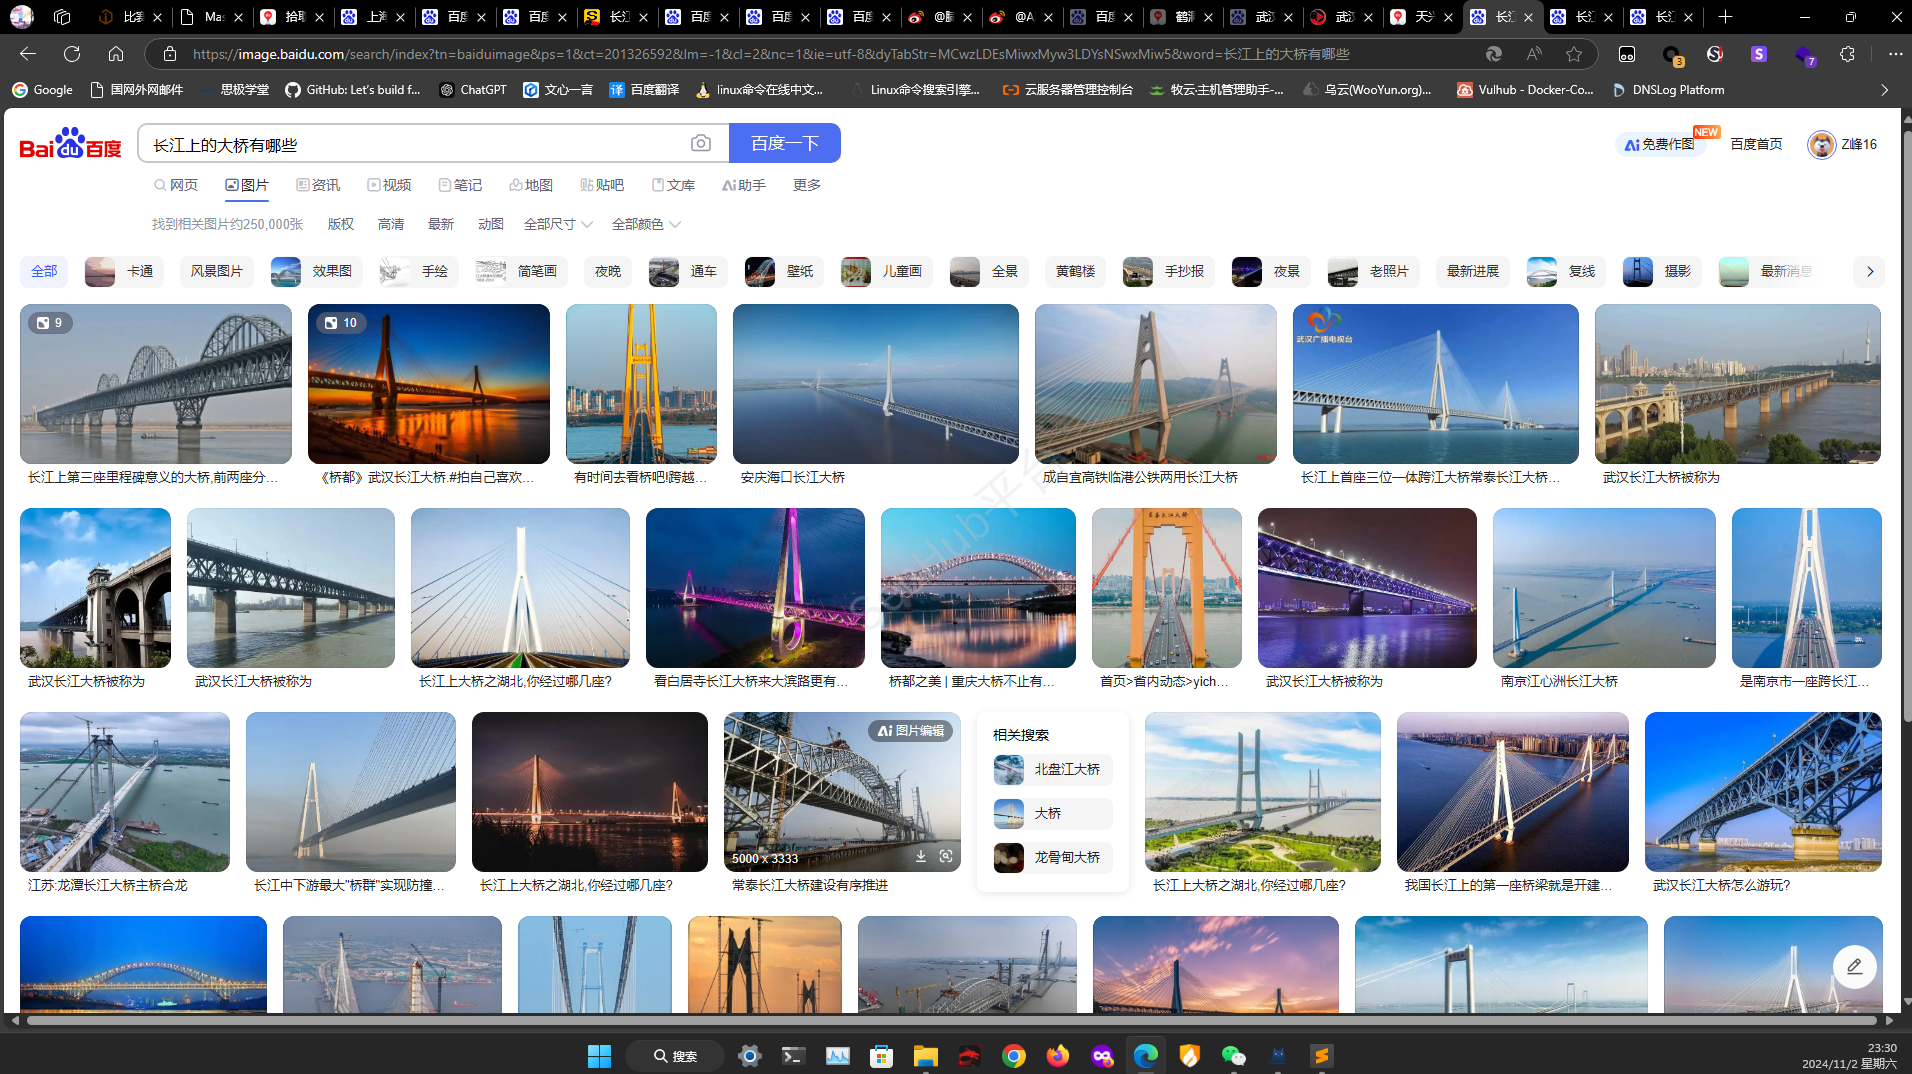This screenshot has height=1074, width=1912.
Task: Click the favorites star icon in address bar
Action: [x=1574, y=54]
